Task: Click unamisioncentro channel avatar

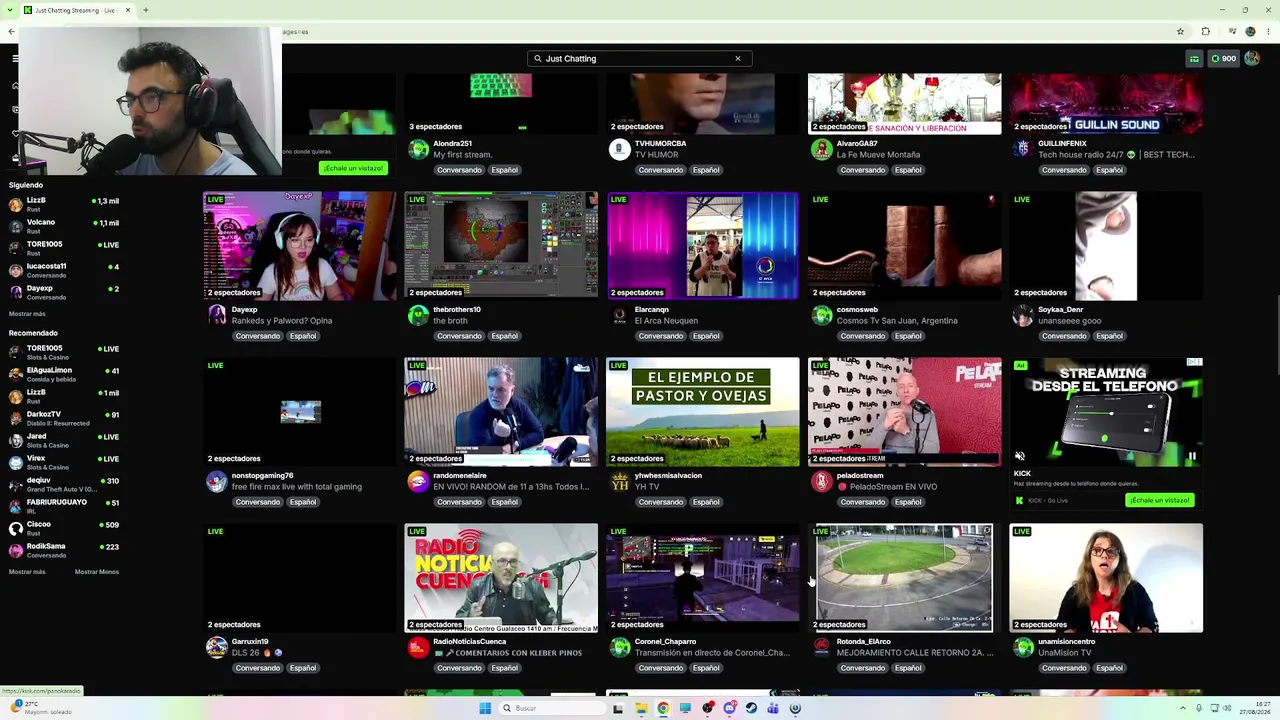Action: (x=1023, y=647)
